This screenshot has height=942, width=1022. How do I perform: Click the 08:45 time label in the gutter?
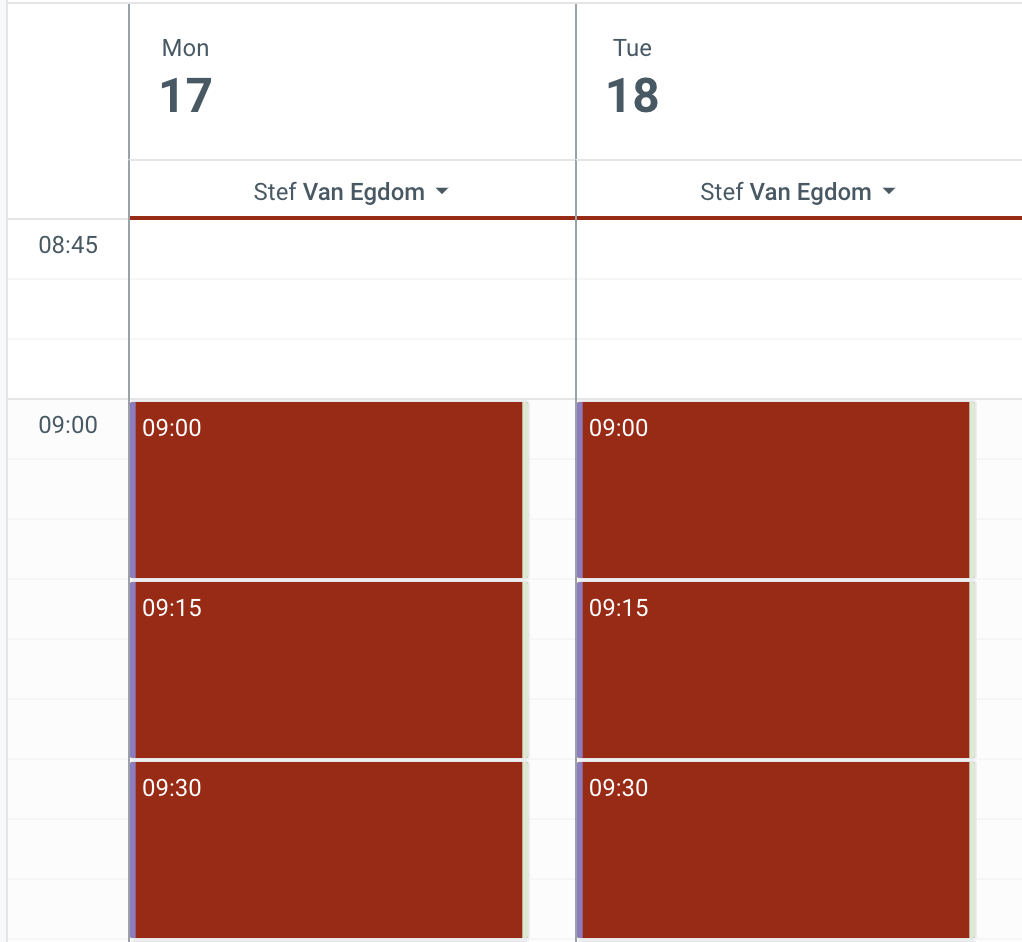click(68, 245)
